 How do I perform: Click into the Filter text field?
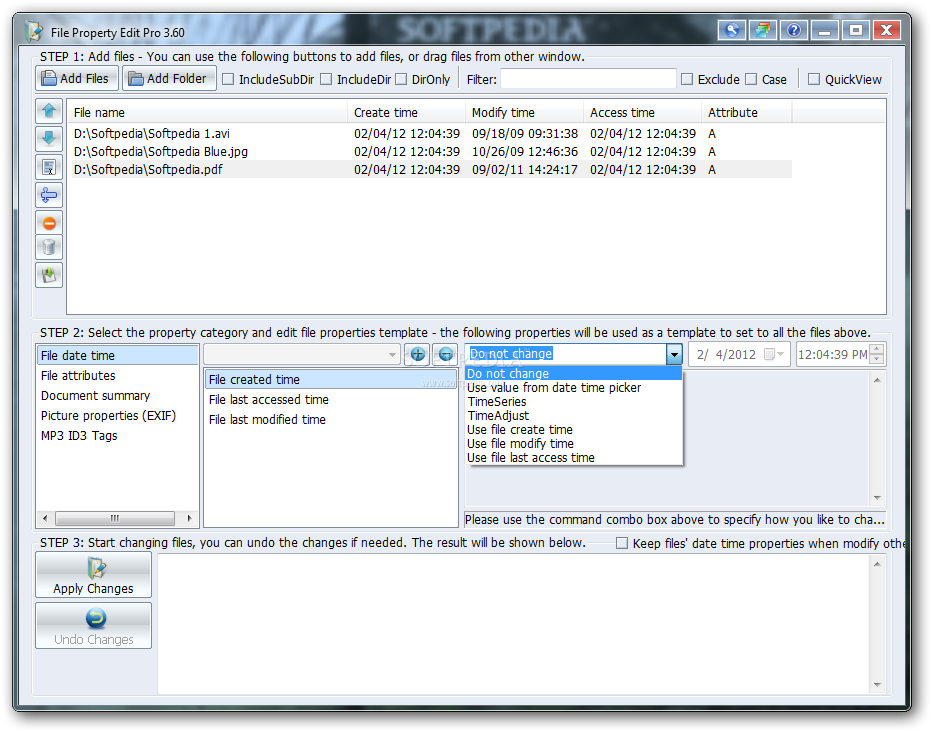588,79
